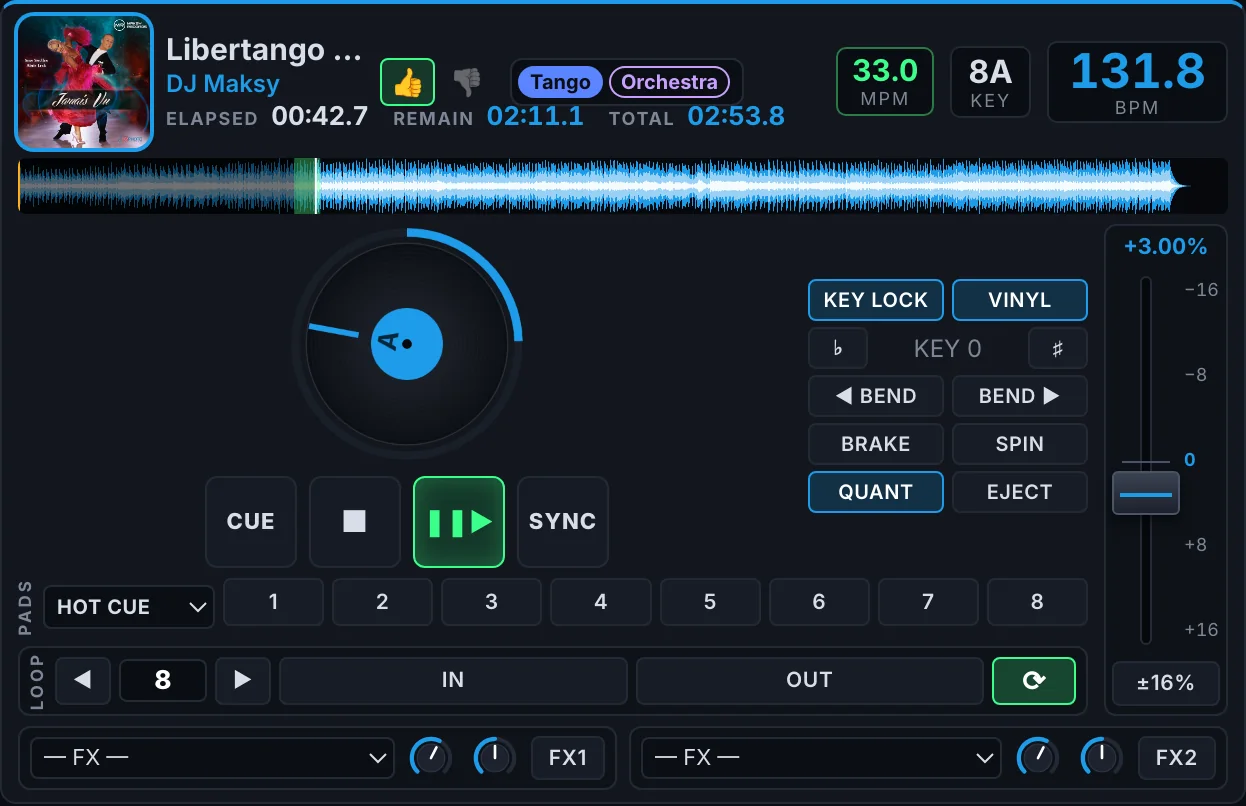Trigger hot cue pad 1
The image size is (1246, 806).
(x=273, y=602)
